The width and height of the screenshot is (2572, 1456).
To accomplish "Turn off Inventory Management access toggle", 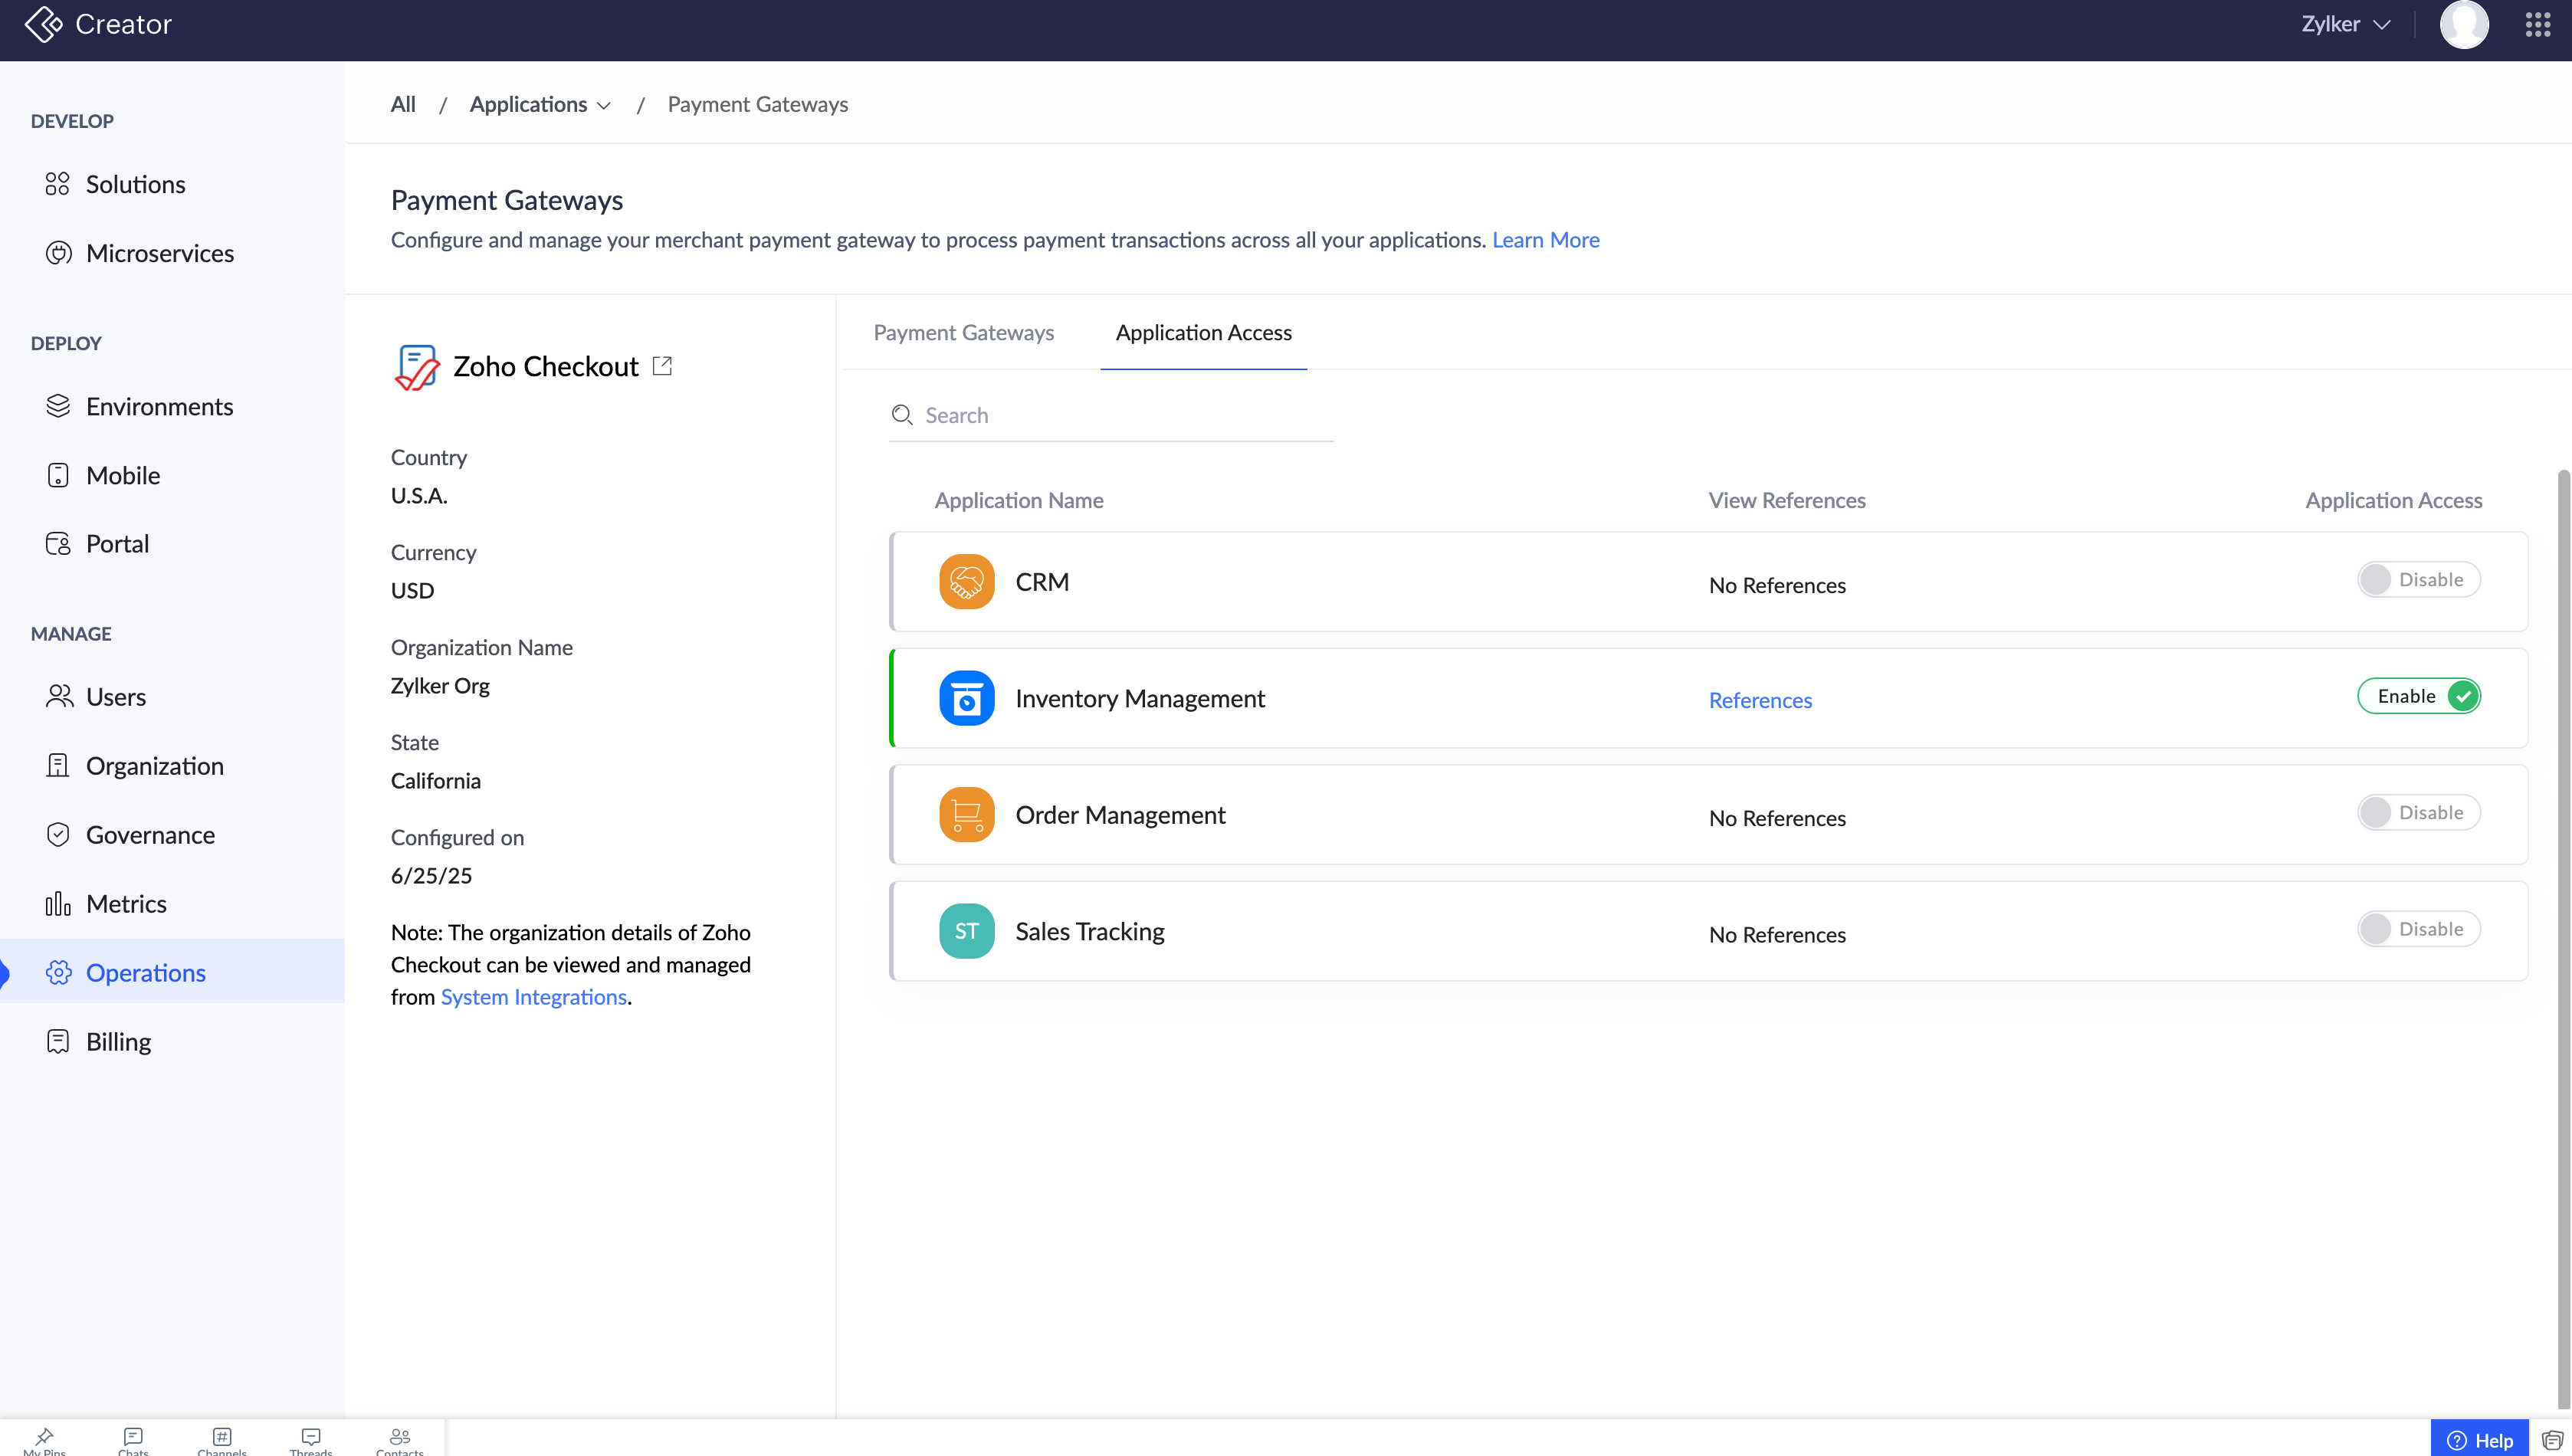I will [2418, 696].
